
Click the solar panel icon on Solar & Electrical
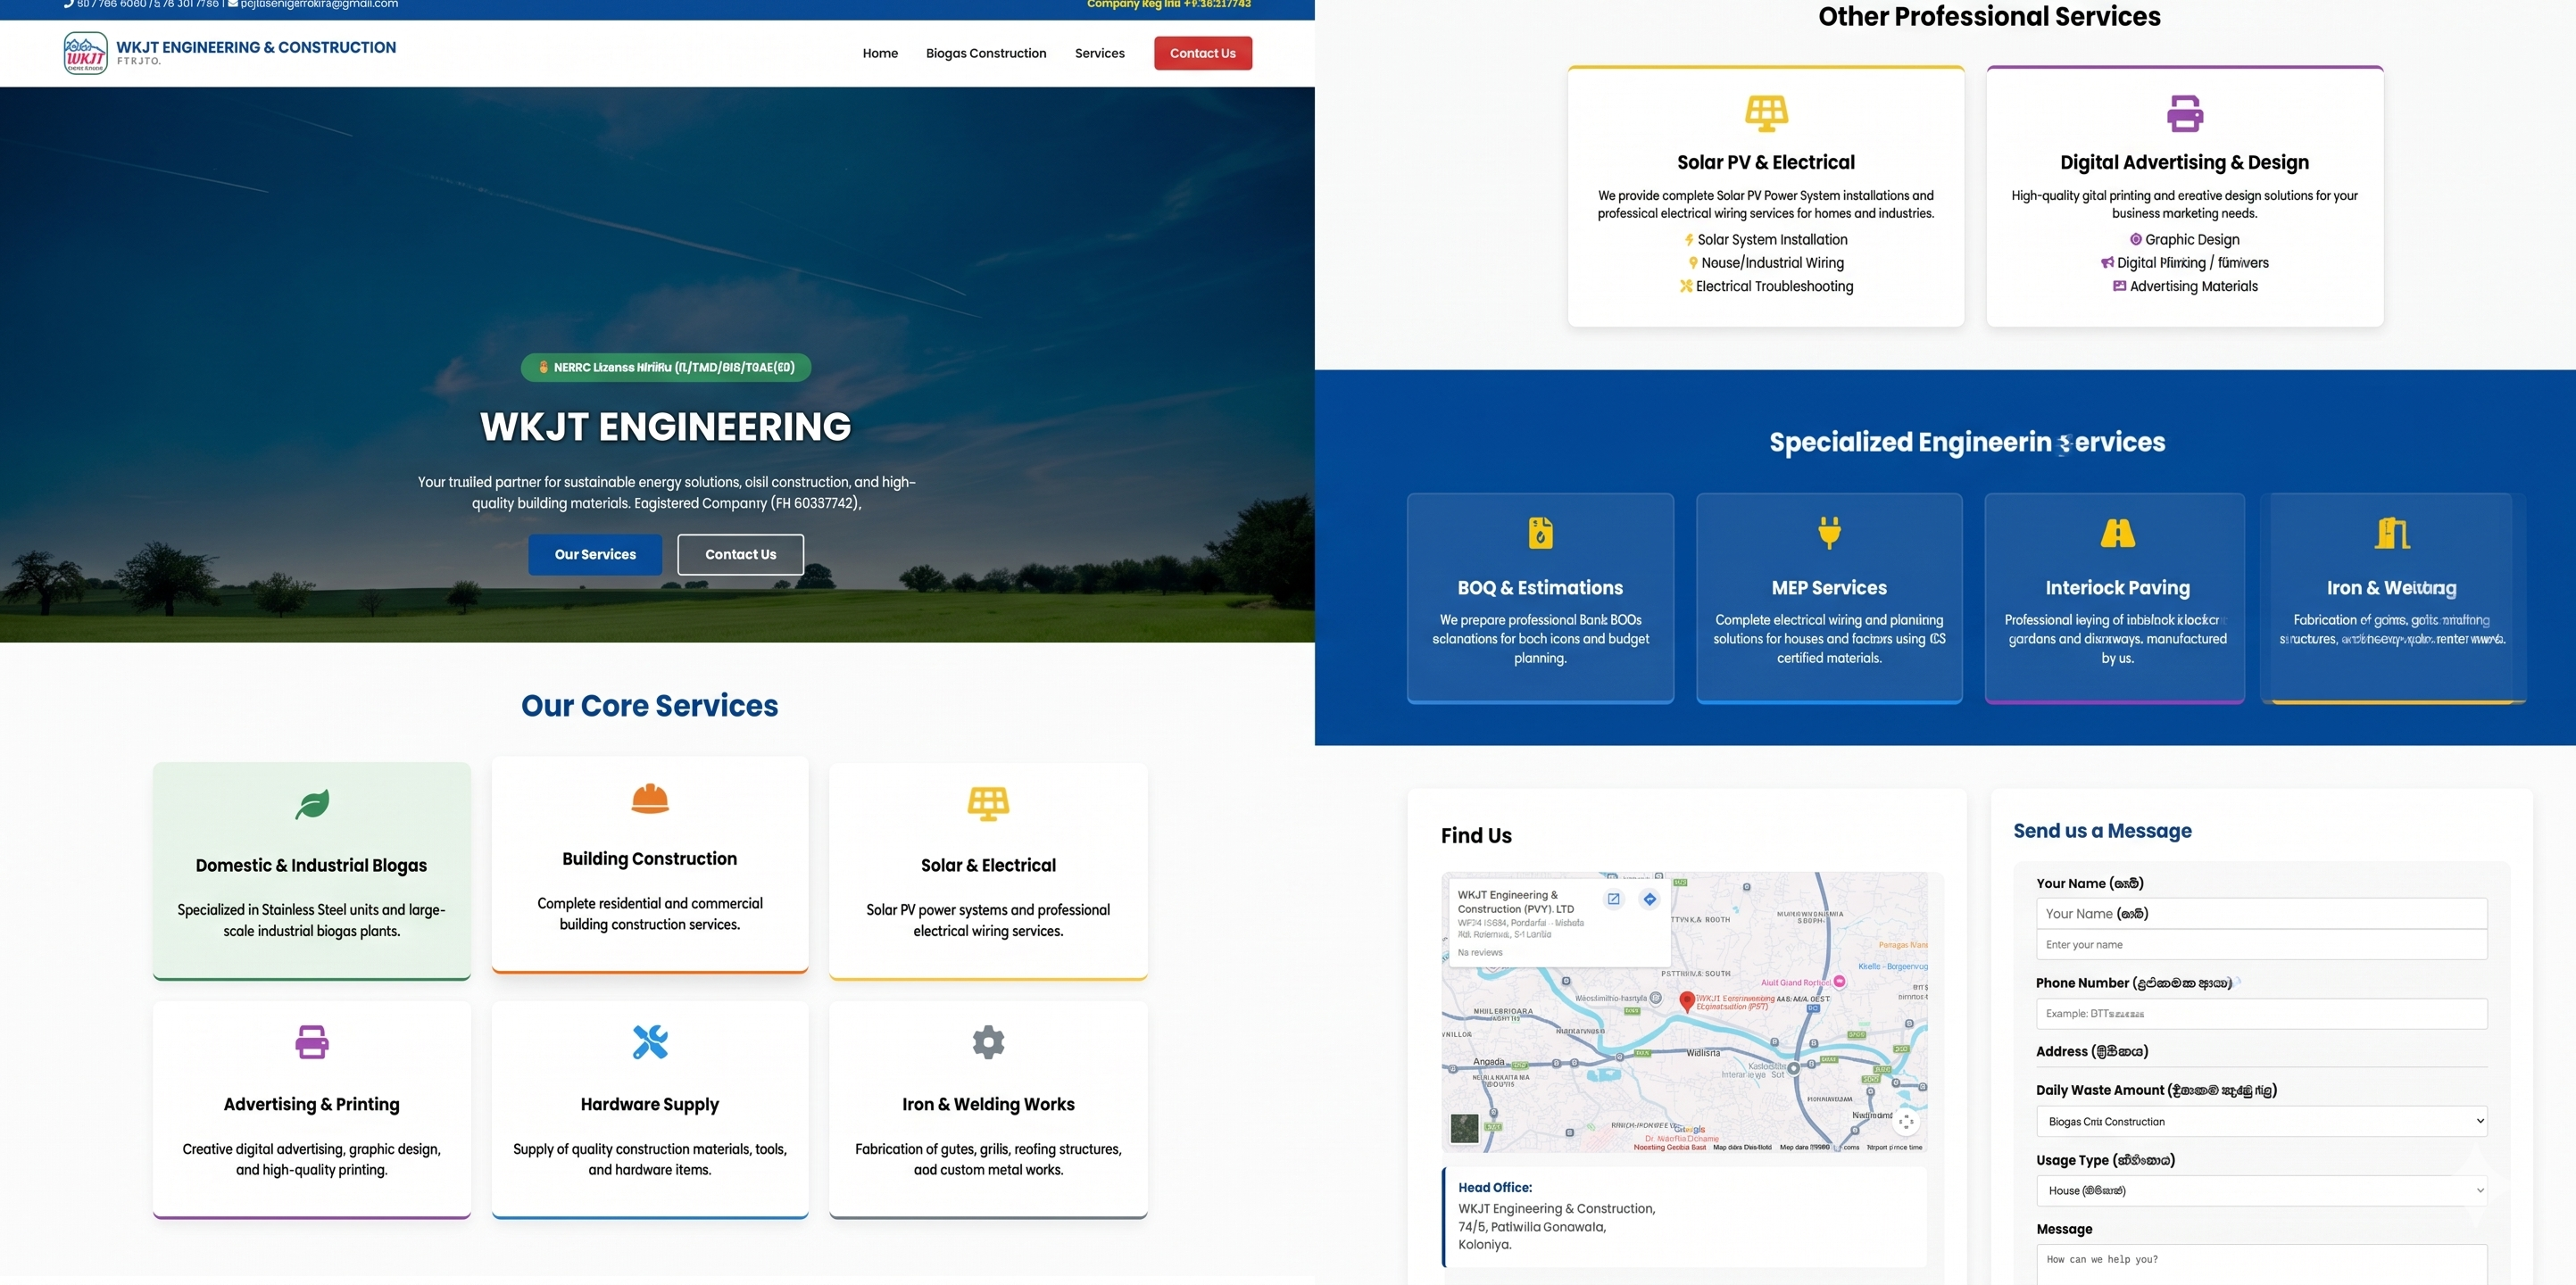pos(988,804)
